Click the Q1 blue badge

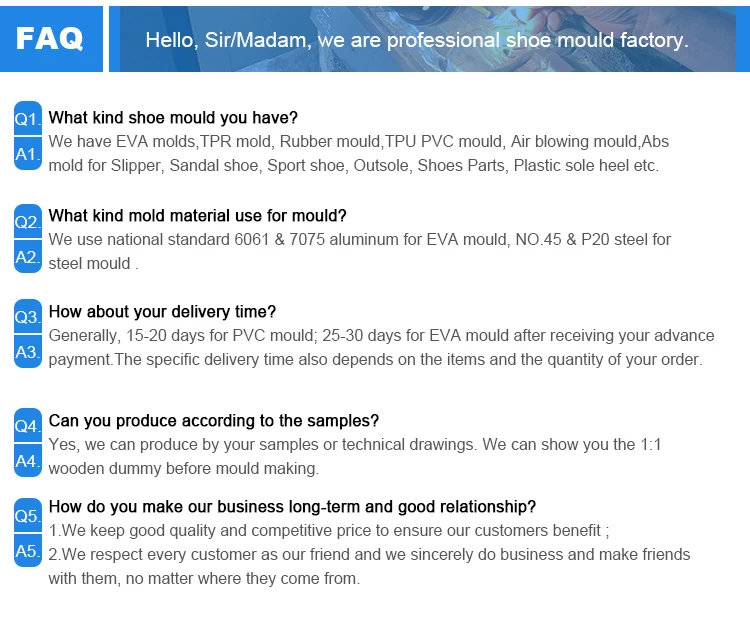[x=28, y=118]
